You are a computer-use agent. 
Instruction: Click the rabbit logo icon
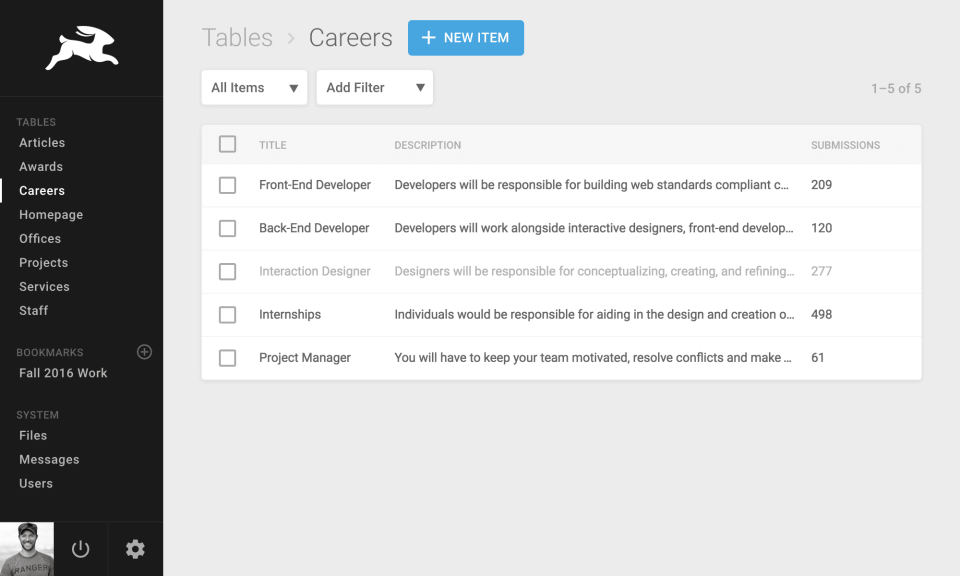coord(81,44)
